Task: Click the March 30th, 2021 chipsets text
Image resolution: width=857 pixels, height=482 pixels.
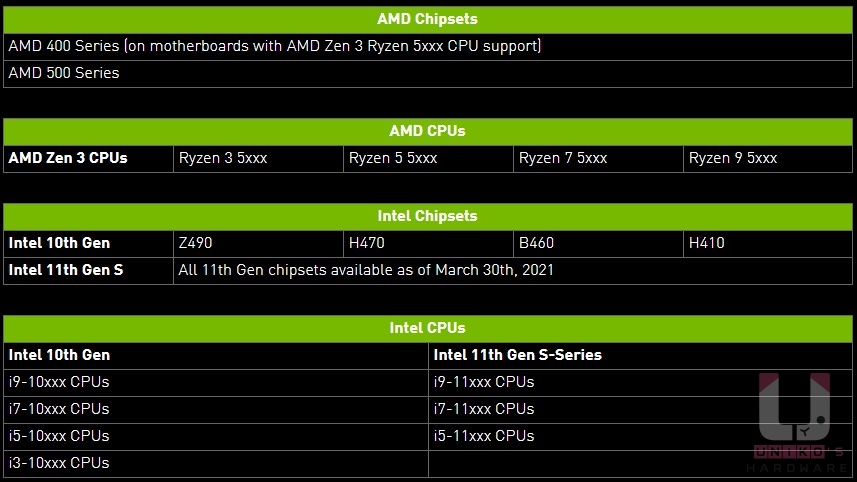Action: point(366,270)
